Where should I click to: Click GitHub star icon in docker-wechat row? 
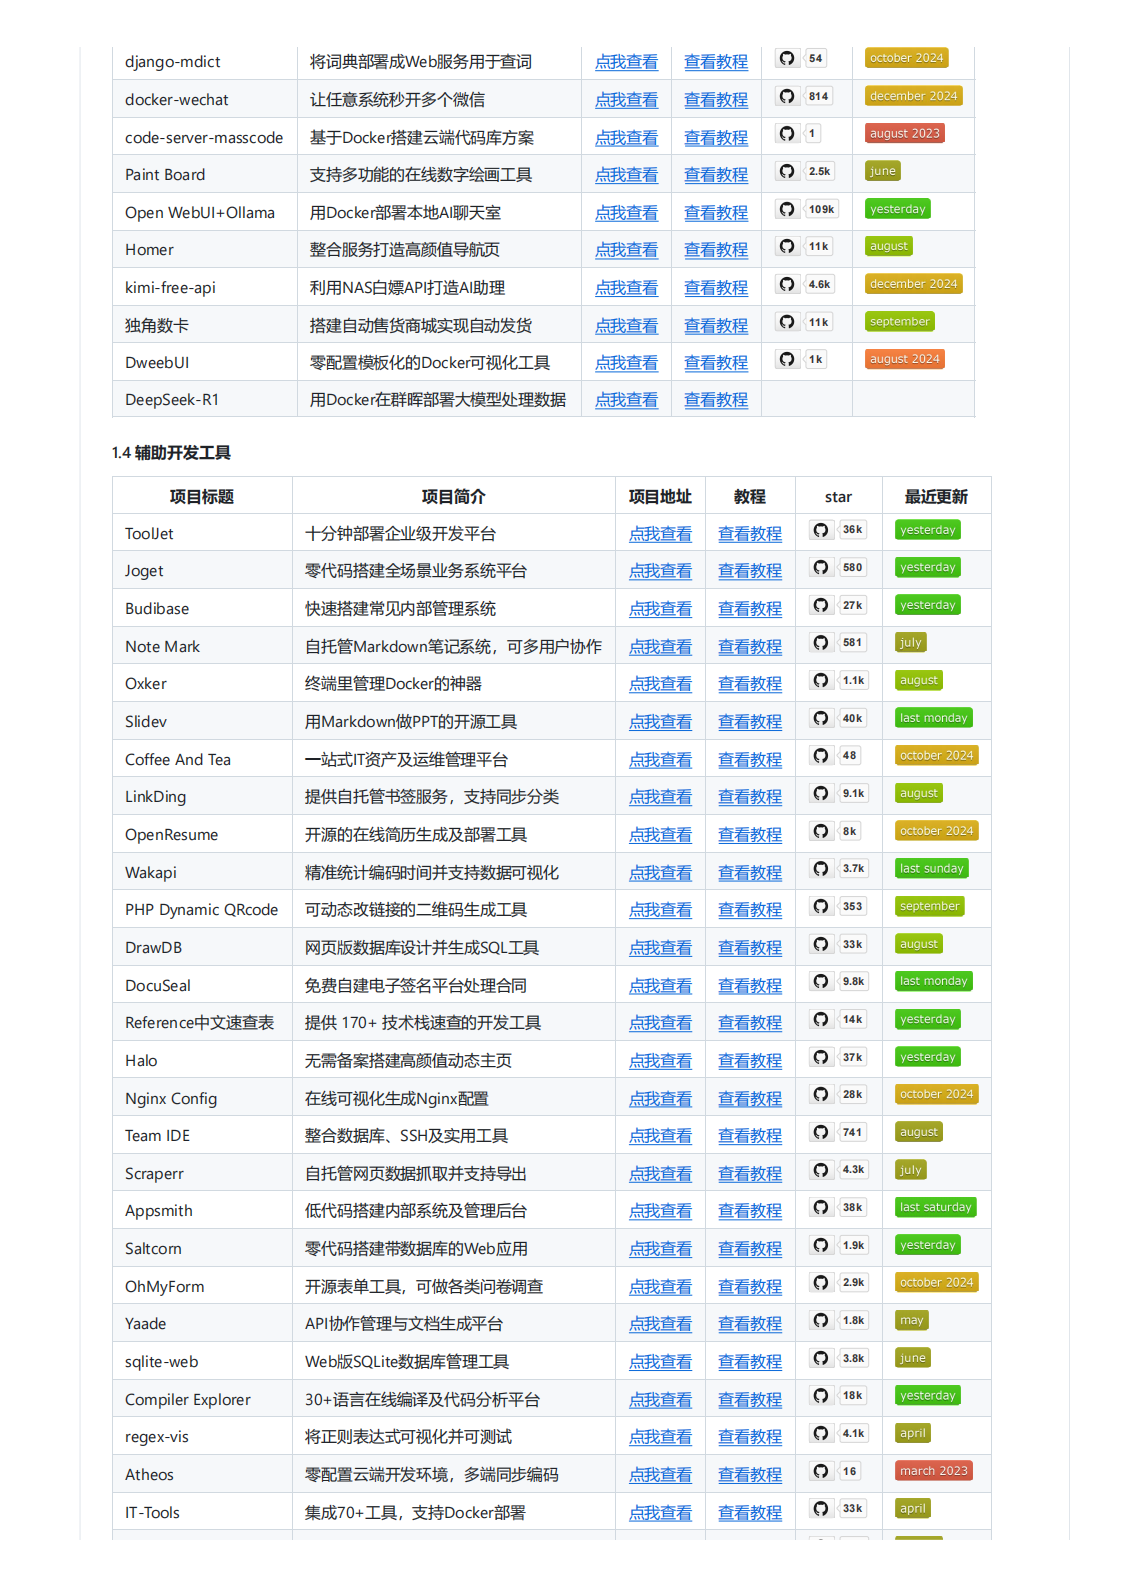[x=787, y=96]
